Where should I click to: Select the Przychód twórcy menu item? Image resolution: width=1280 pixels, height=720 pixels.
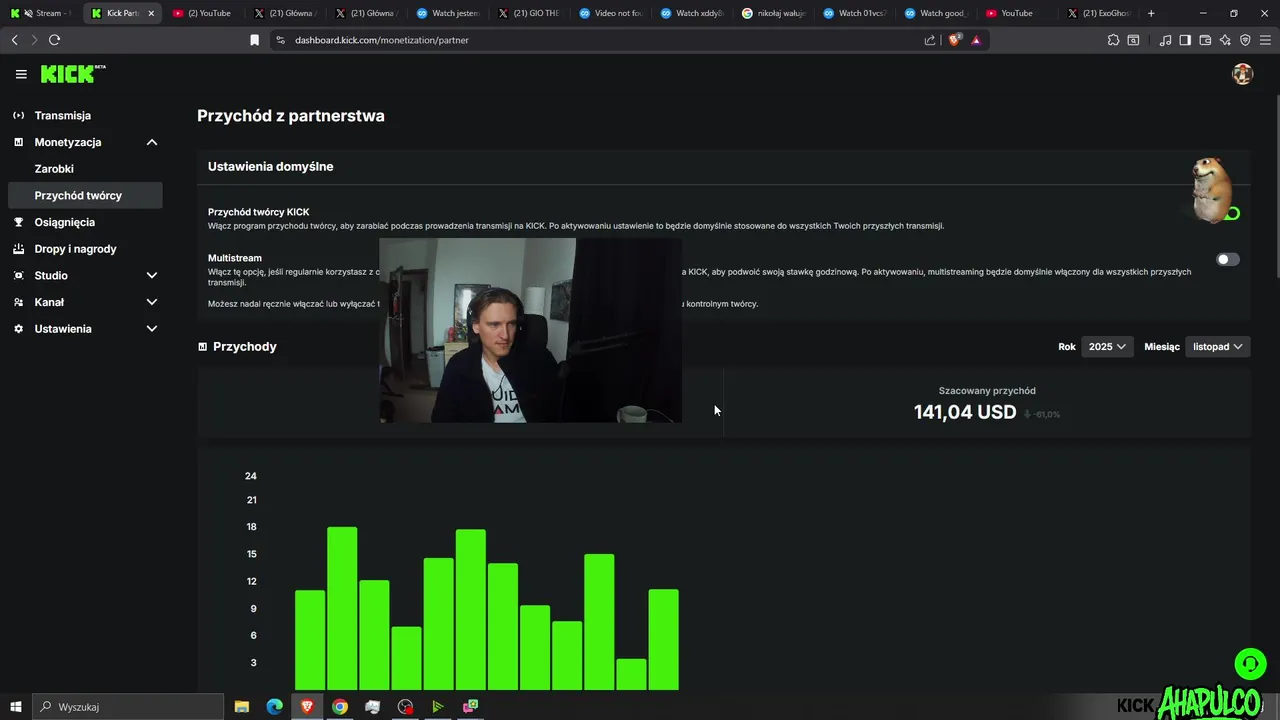[84, 195]
